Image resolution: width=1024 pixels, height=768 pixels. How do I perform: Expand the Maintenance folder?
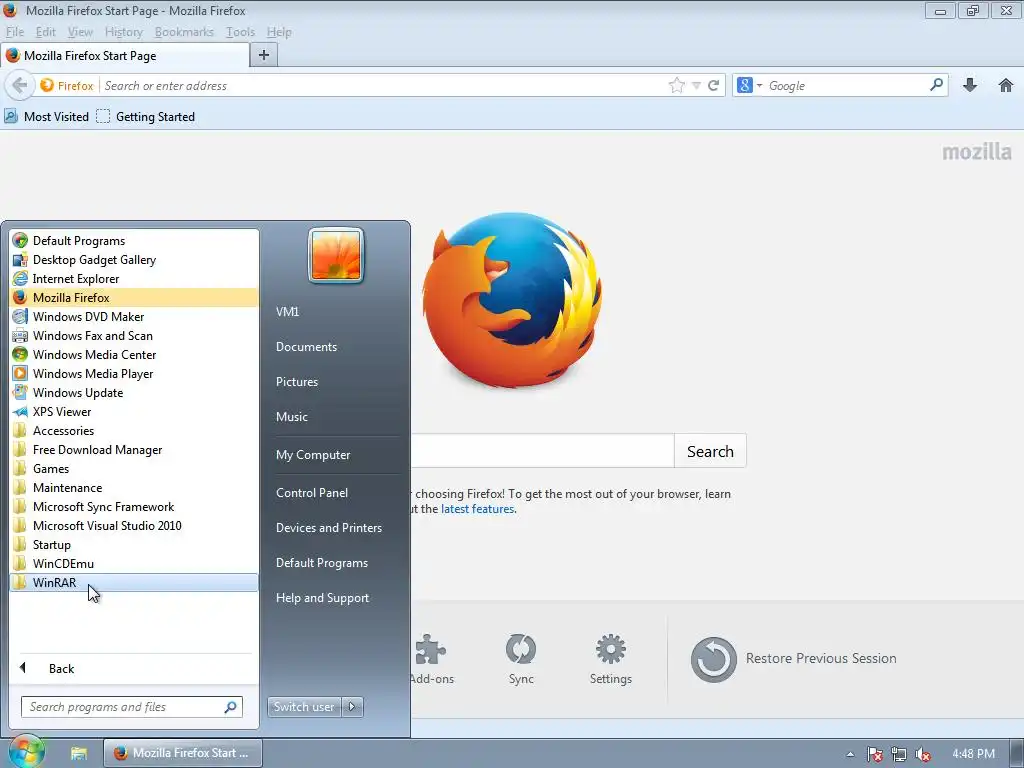coord(134,488)
